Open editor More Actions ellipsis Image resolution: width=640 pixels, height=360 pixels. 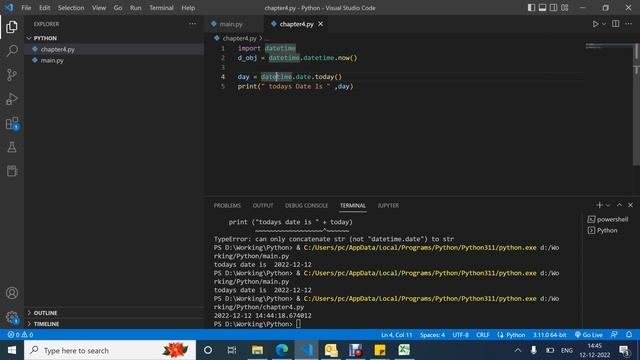(x=629, y=24)
